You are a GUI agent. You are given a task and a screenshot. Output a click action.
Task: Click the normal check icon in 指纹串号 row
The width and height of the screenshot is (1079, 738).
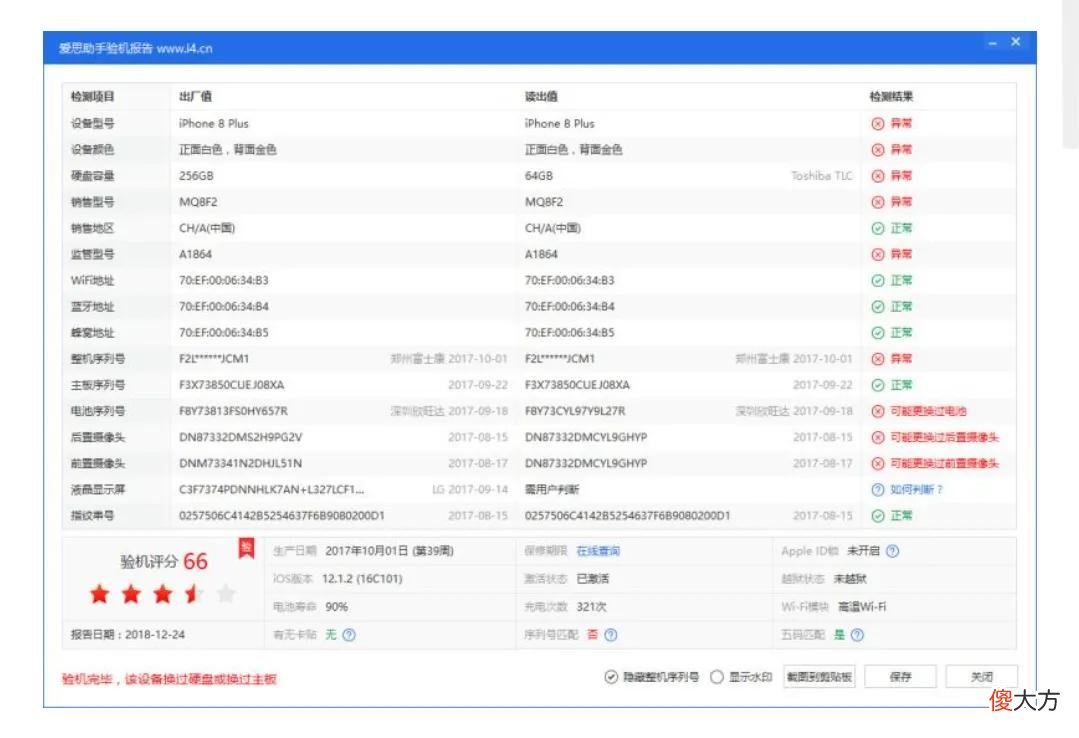click(877, 516)
